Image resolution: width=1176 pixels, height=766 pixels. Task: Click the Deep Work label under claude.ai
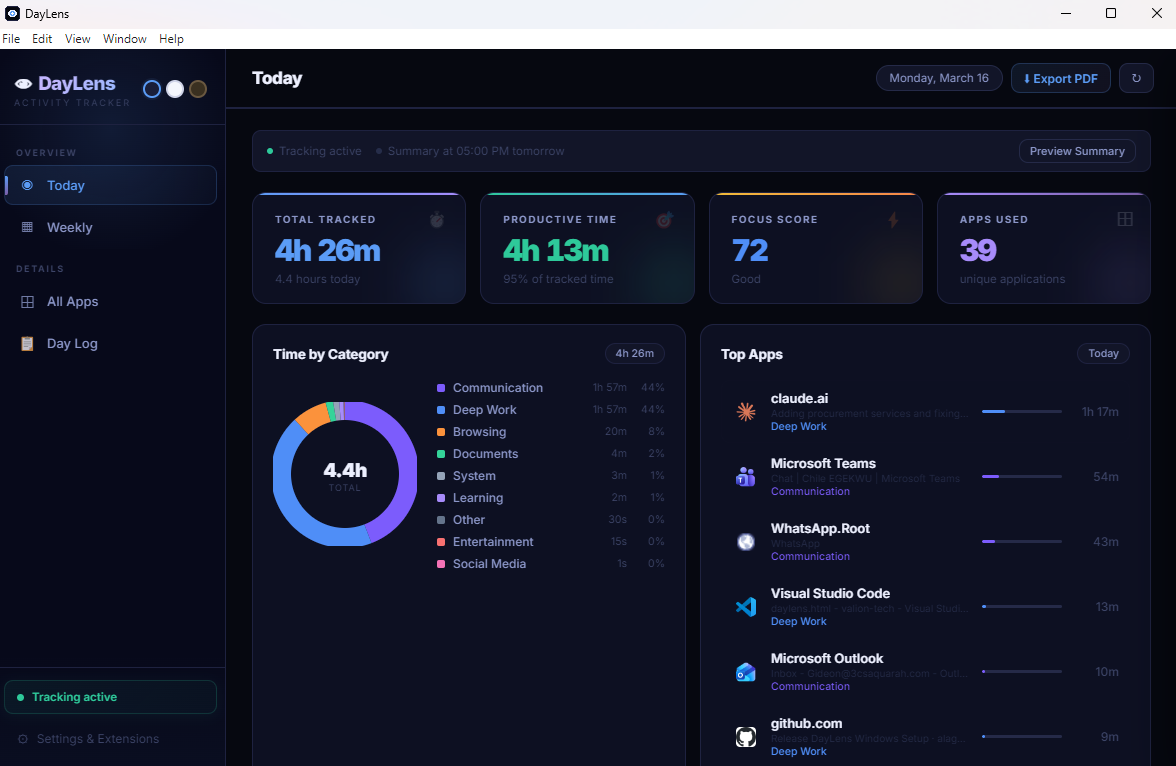click(x=798, y=426)
